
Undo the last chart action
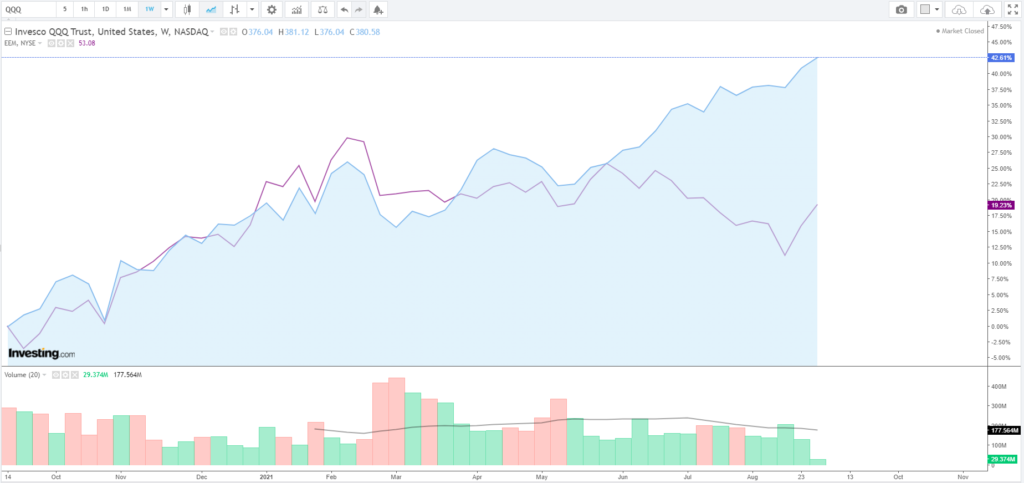click(344, 10)
